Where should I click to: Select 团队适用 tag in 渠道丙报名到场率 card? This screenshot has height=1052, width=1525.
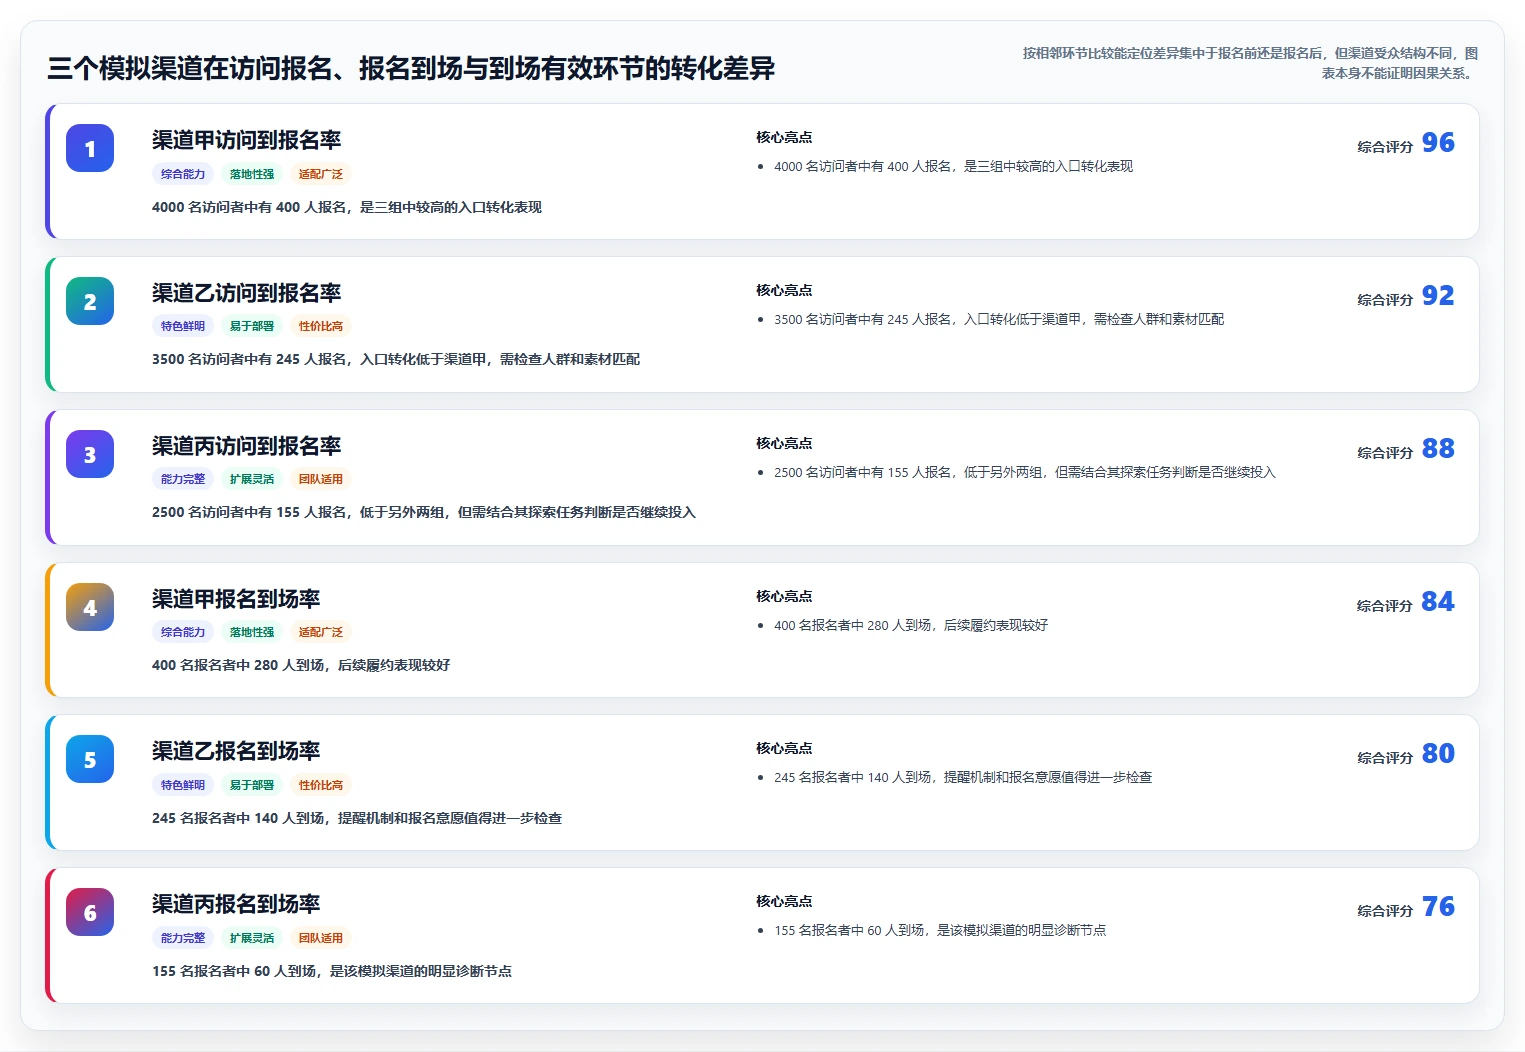pos(321,938)
